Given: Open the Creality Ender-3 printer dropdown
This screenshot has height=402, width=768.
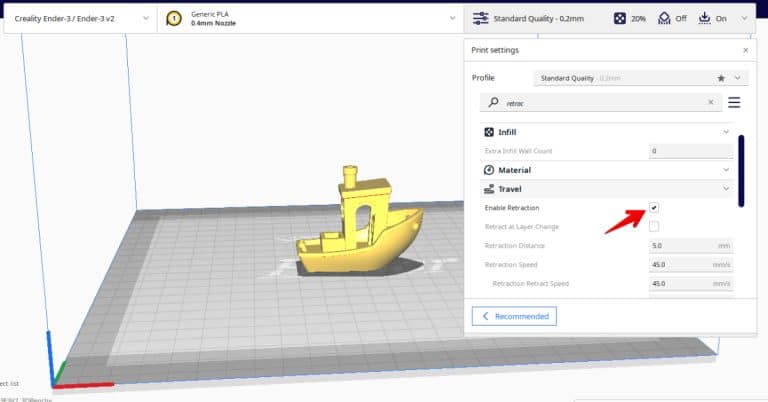Looking at the screenshot, I should (x=80, y=18).
